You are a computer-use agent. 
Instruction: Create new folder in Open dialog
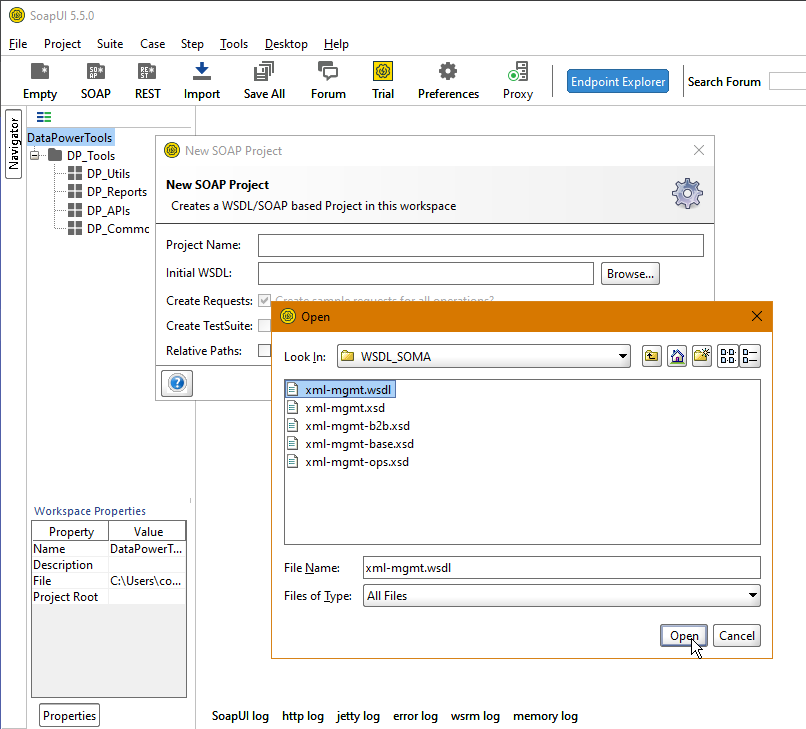(703, 356)
